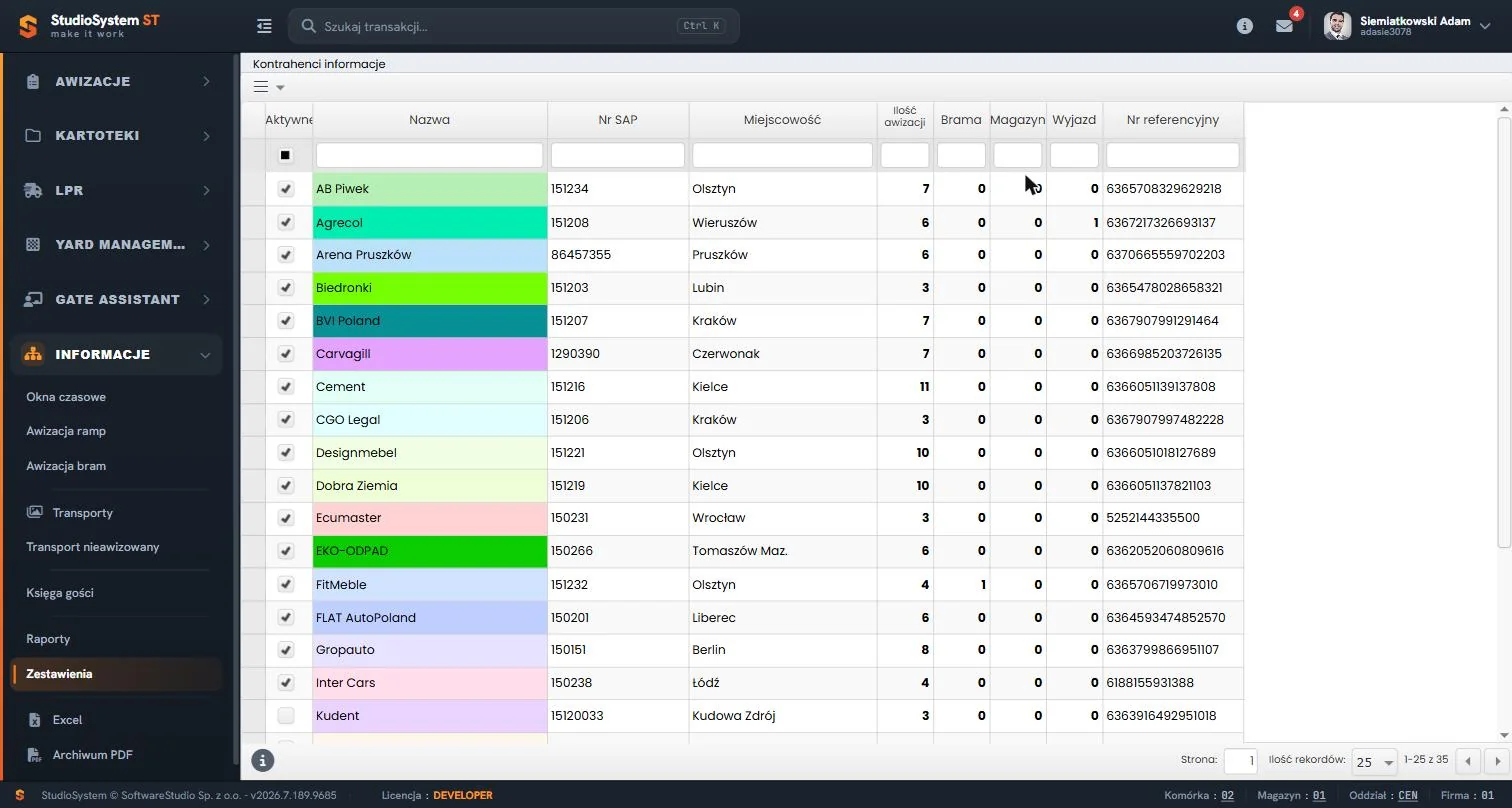Screen dimensions: 1512x808
Task: Open Transport nieawizowany menu item
Action: (x=93, y=547)
